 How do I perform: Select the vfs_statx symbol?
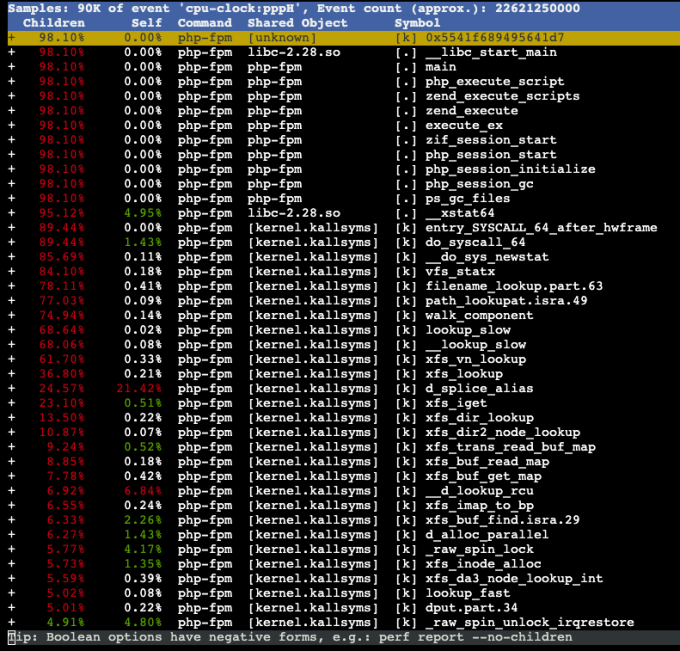[x=460, y=272]
